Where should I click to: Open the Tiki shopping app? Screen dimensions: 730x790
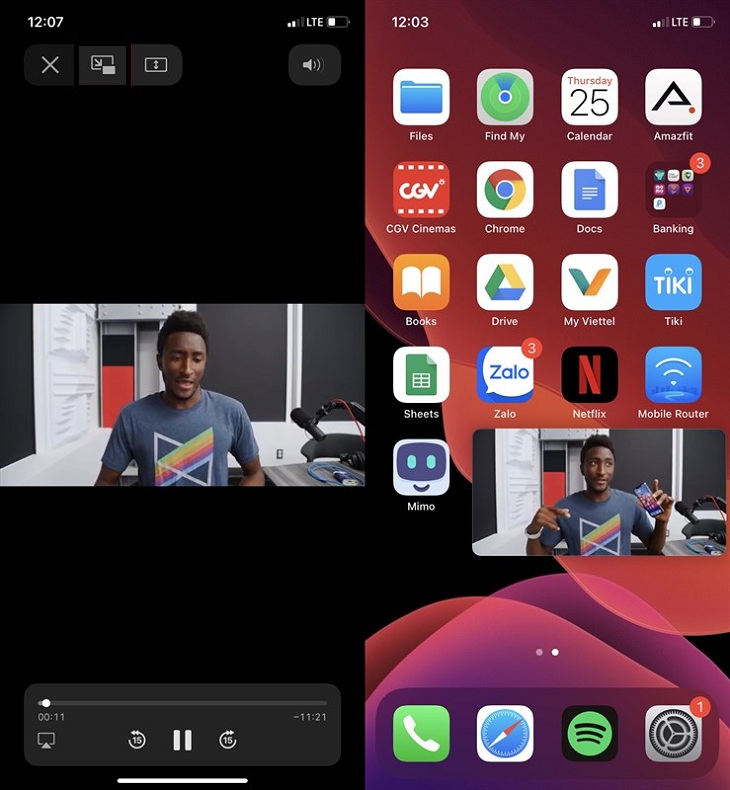click(x=673, y=282)
